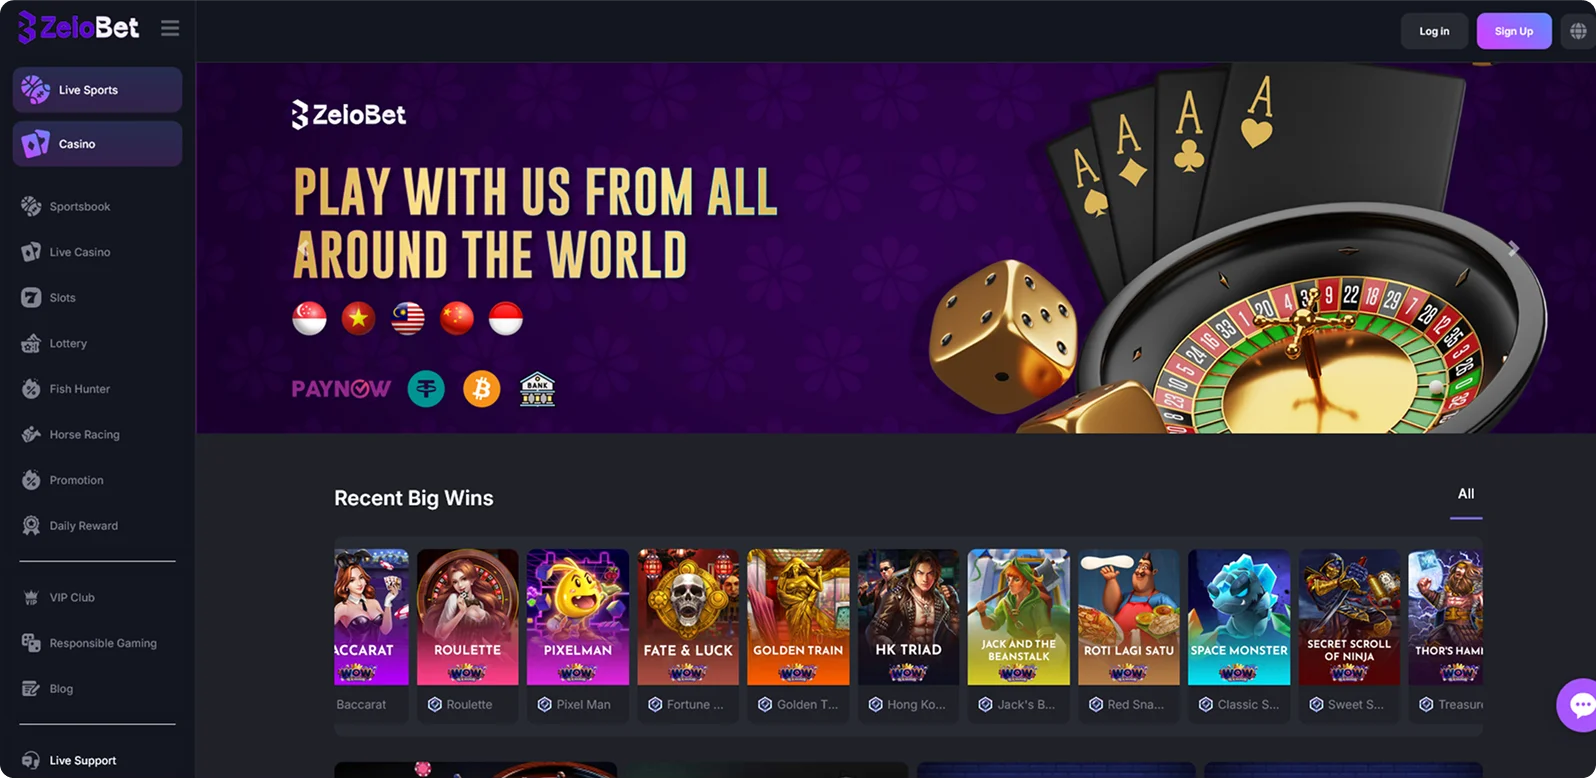Click the Log in button
This screenshot has height=779, width=1596.
coord(1434,31)
